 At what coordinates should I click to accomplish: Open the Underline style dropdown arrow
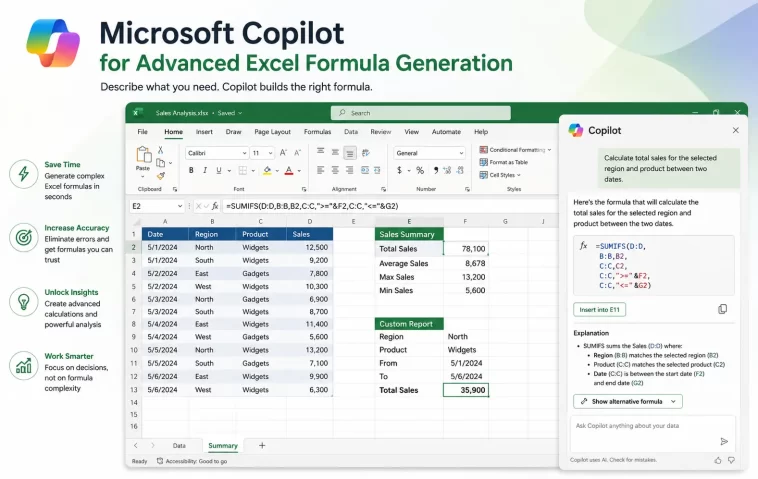pos(229,171)
